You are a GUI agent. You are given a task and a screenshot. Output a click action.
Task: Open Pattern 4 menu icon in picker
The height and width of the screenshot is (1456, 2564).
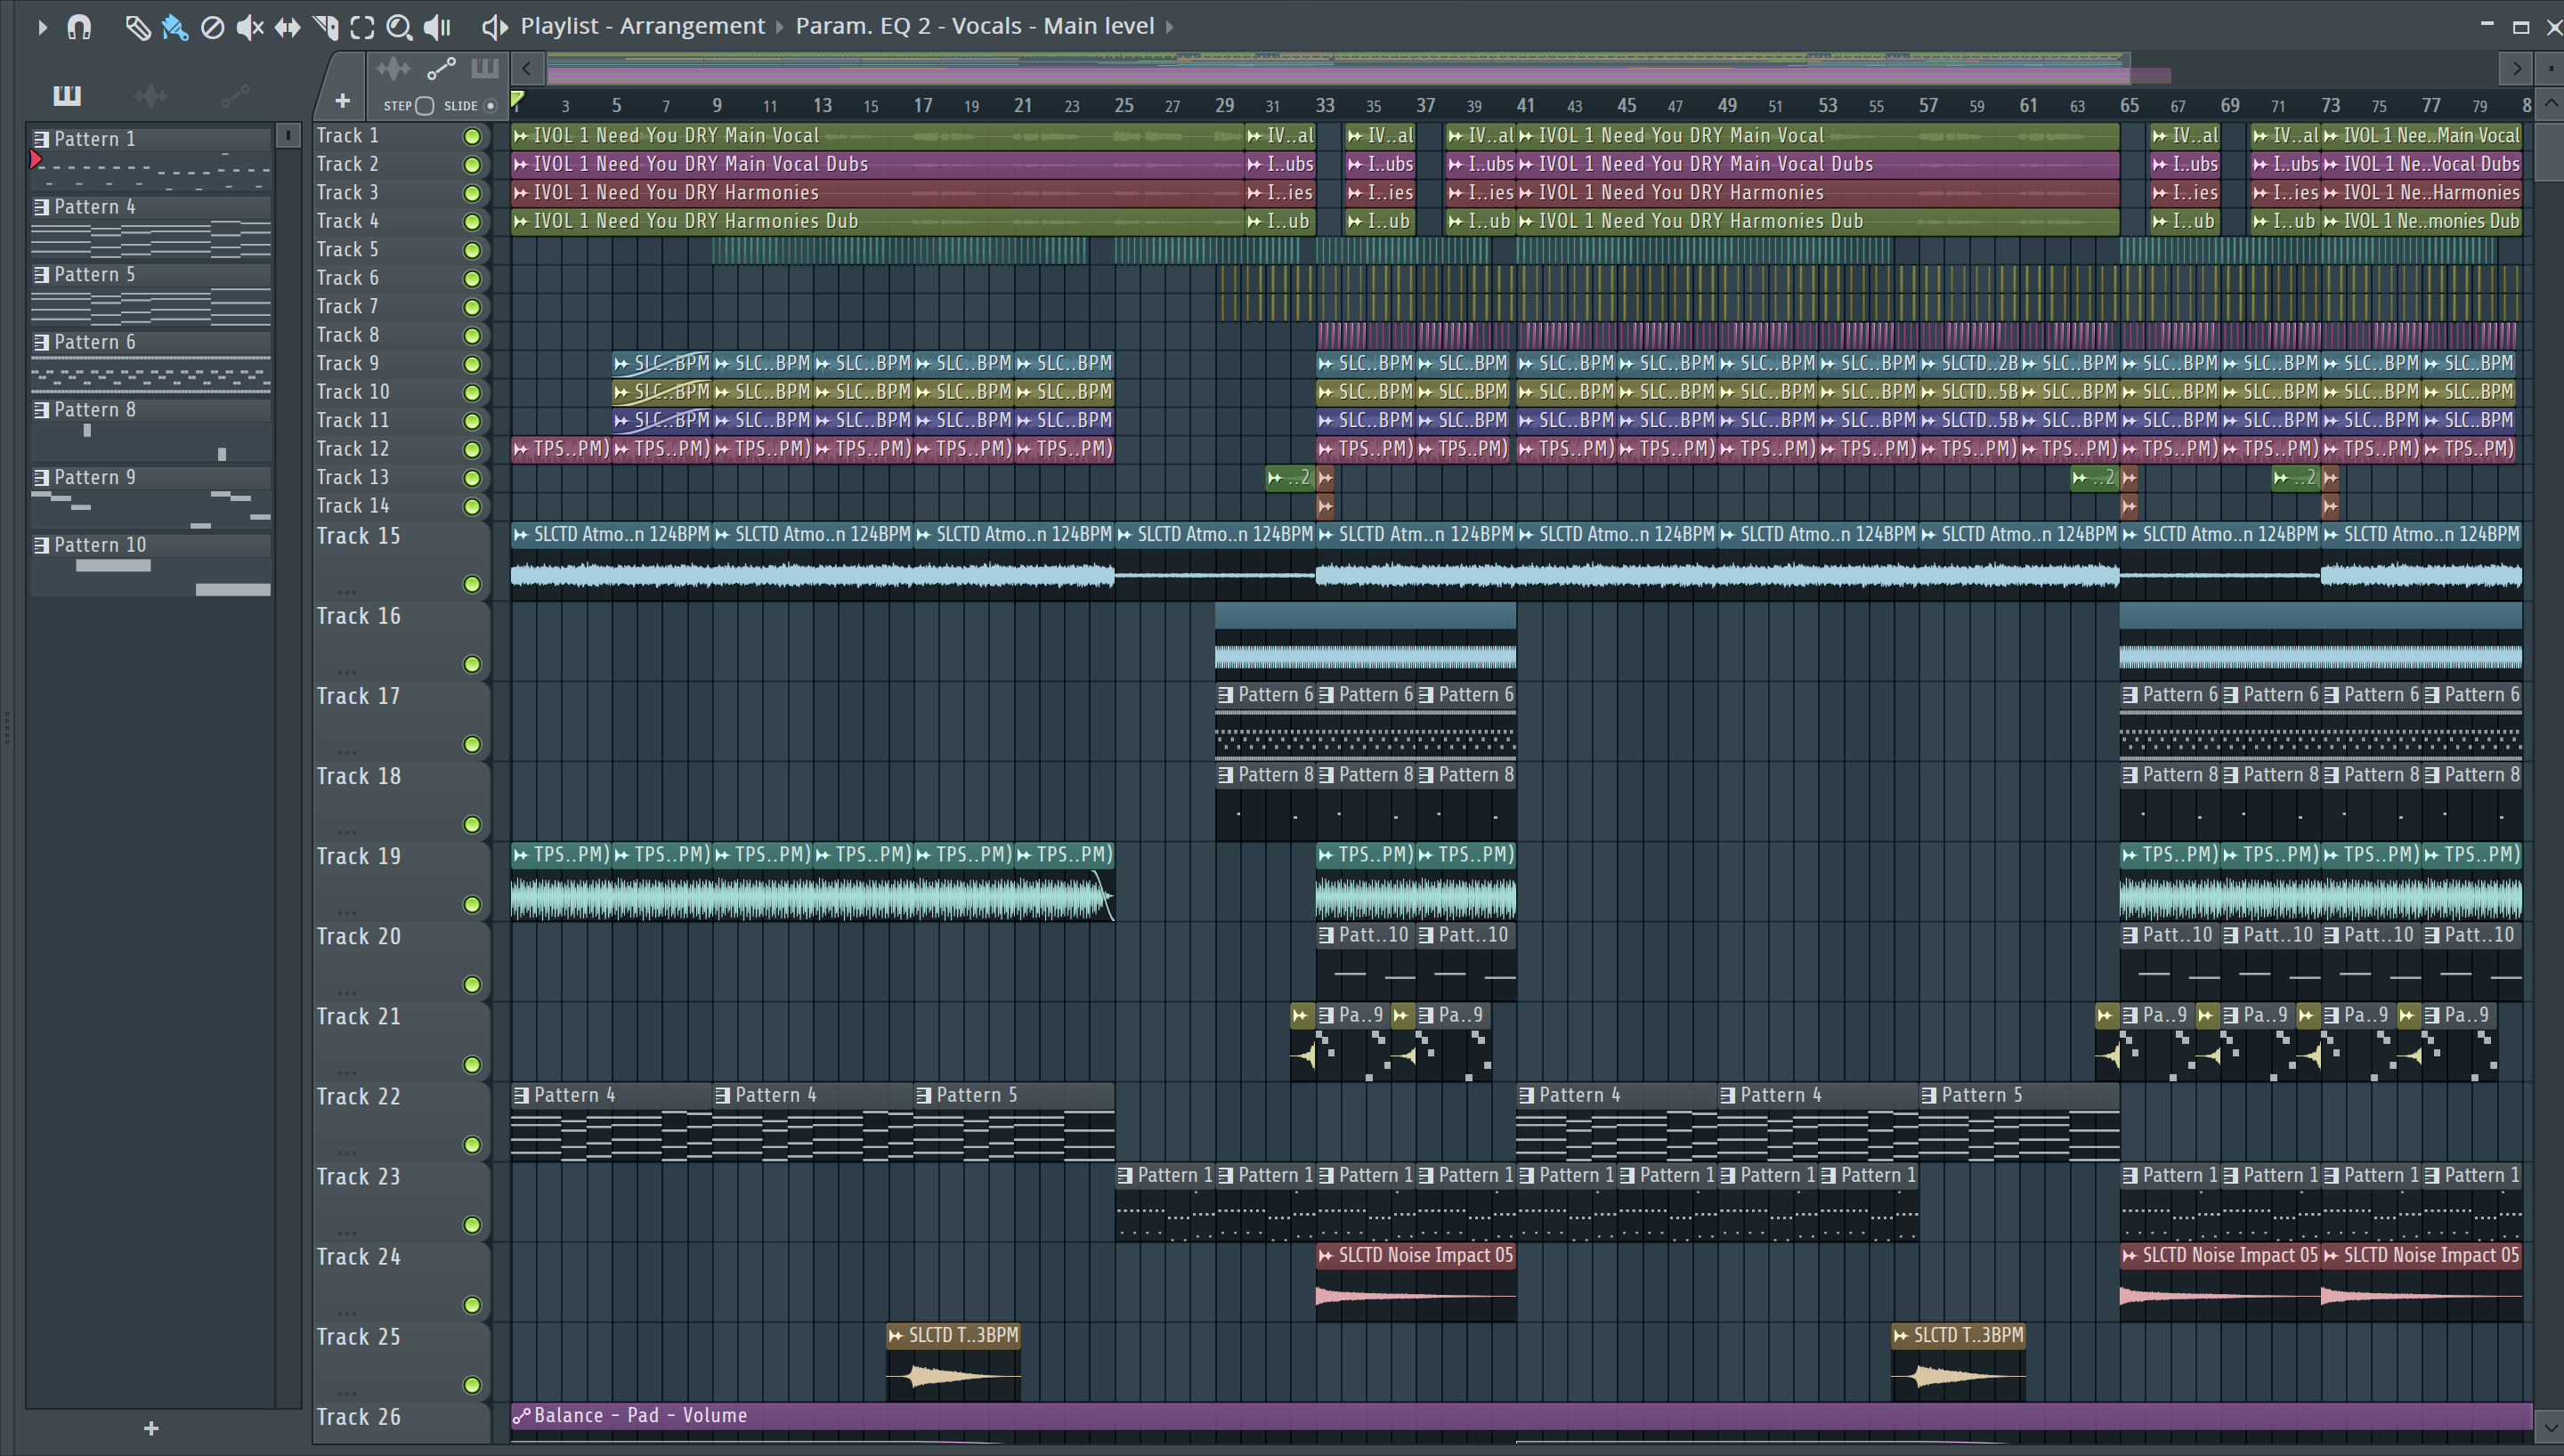[x=42, y=207]
